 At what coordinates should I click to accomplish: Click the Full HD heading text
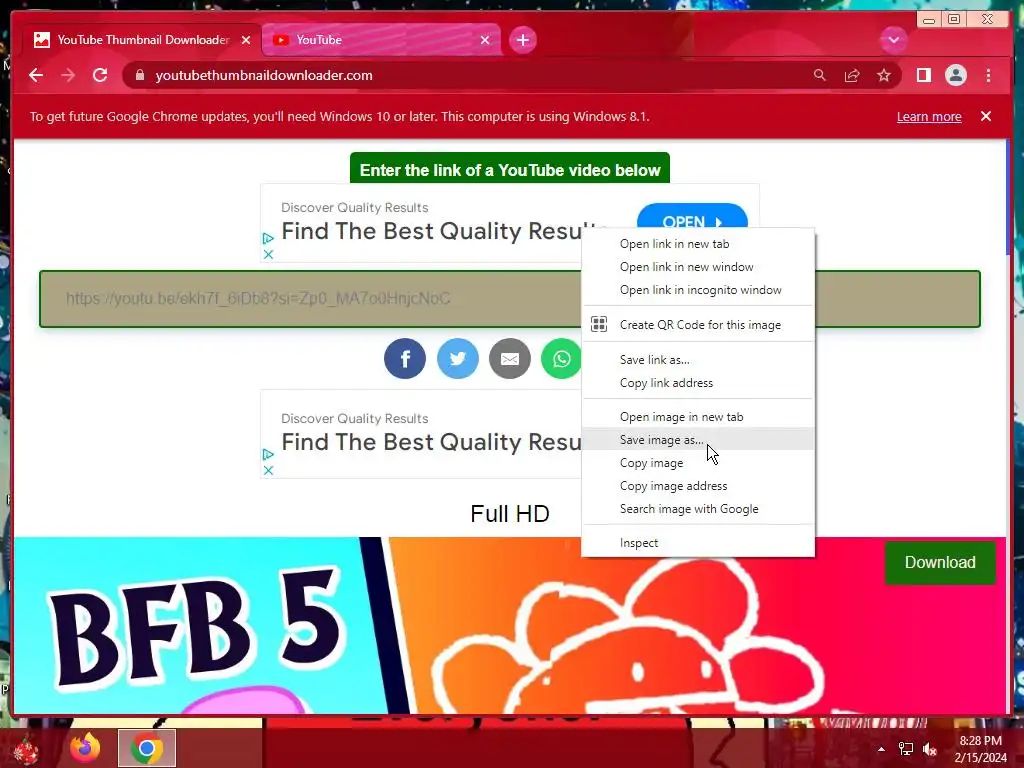pos(510,514)
